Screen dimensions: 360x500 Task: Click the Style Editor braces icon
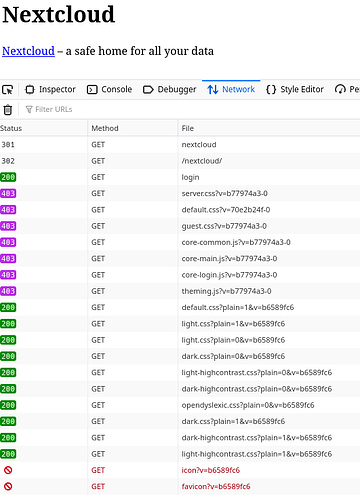[x=271, y=89]
